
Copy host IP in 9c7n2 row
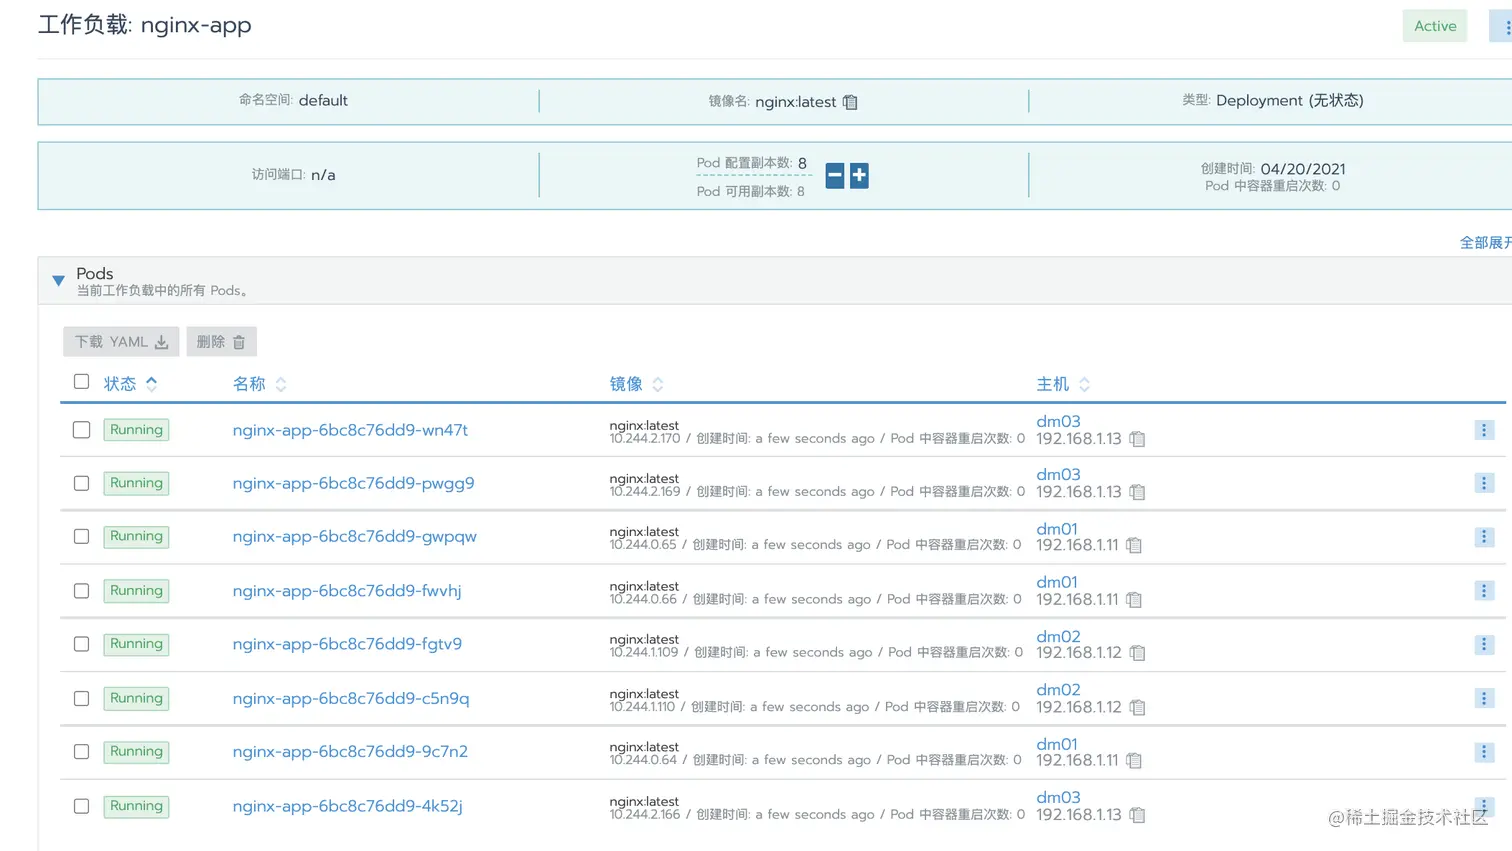1134,761
